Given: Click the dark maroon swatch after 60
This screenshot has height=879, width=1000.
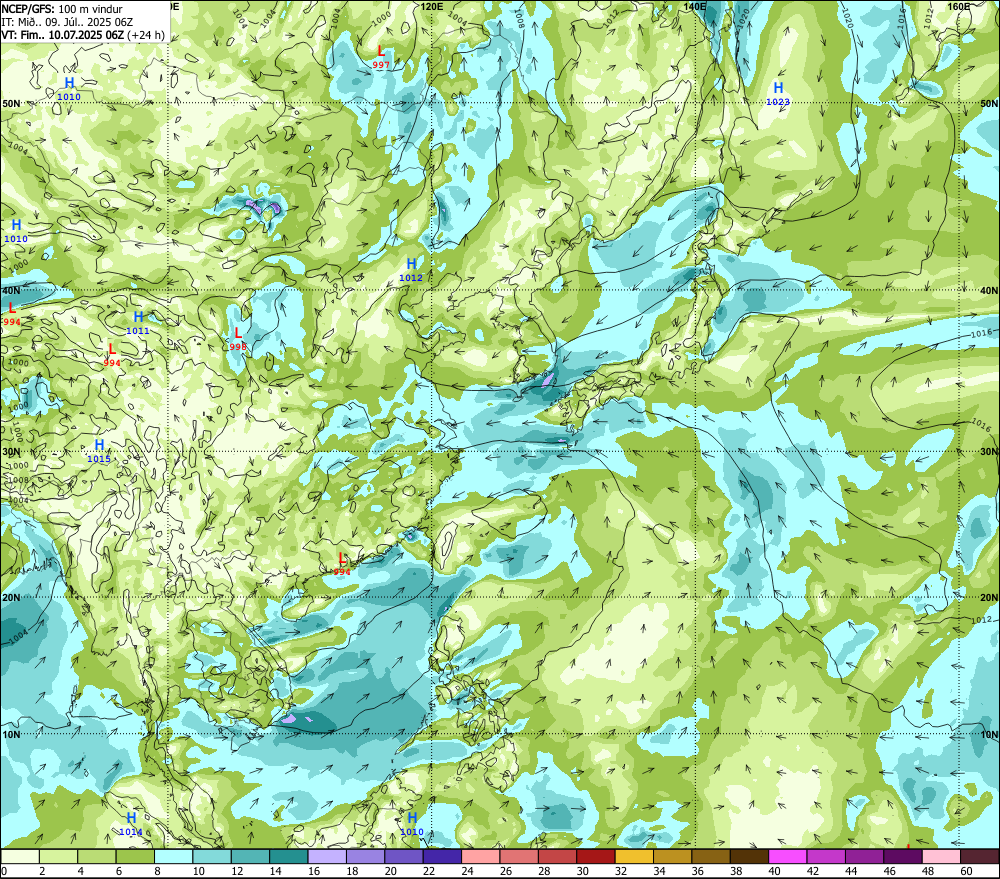Looking at the screenshot, I should 980,856.
